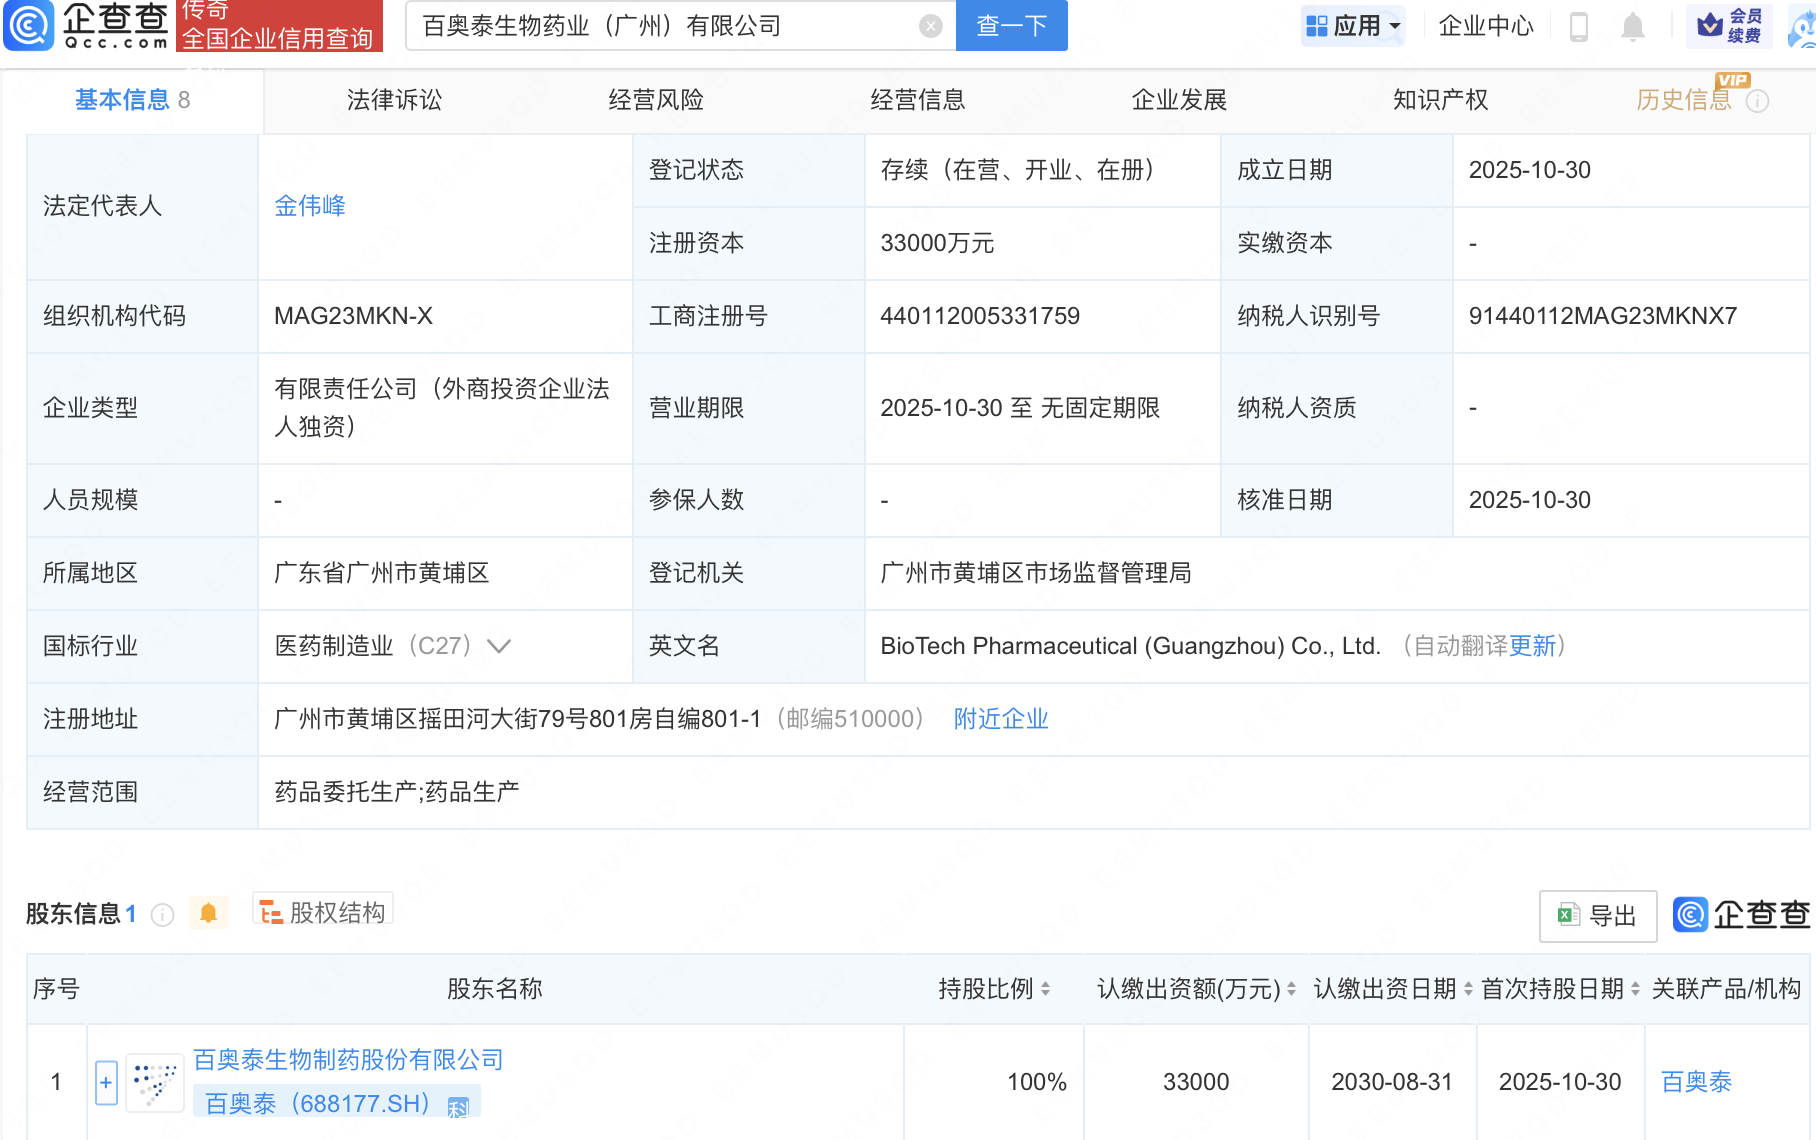Open legal representative 金伟峰 link
The height and width of the screenshot is (1140, 1816).
pyautogui.click(x=310, y=206)
